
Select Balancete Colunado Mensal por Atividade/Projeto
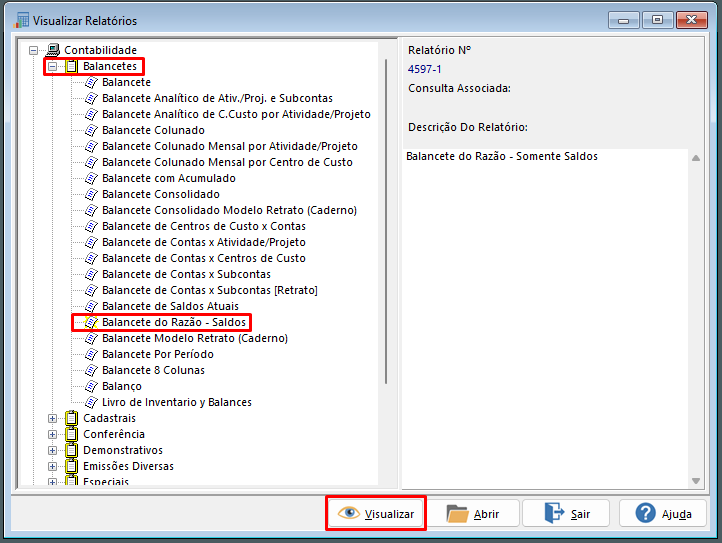point(230,146)
